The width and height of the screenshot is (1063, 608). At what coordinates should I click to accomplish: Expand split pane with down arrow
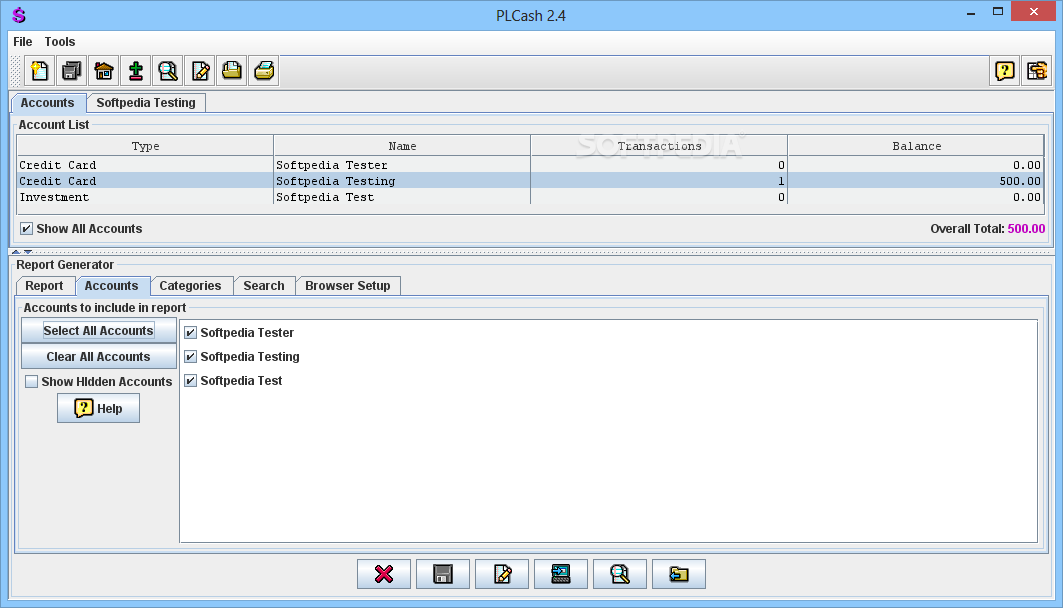tap(28, 251)
